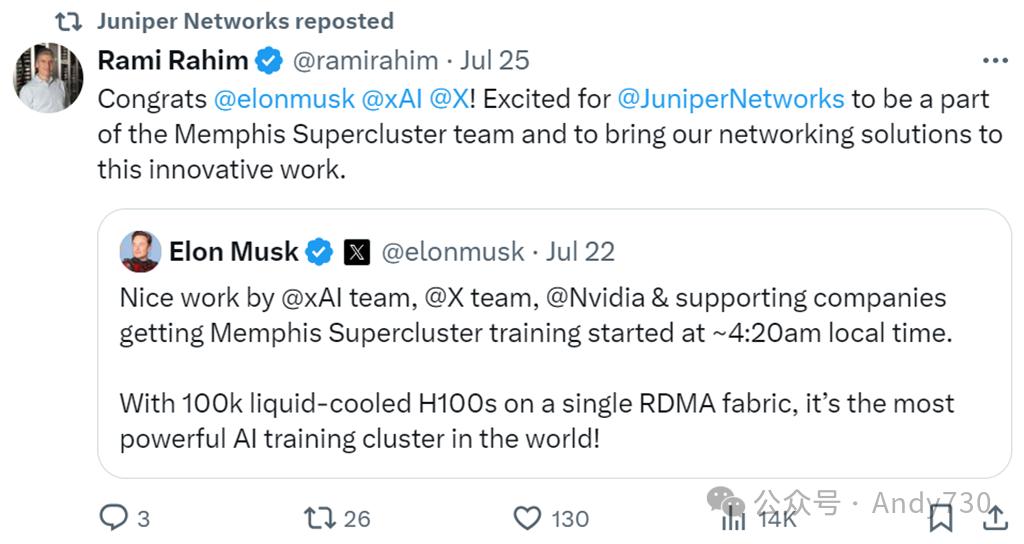Click Rami Rahim's verified badge
The image size is (1024, 544).
tap(268, 61)
